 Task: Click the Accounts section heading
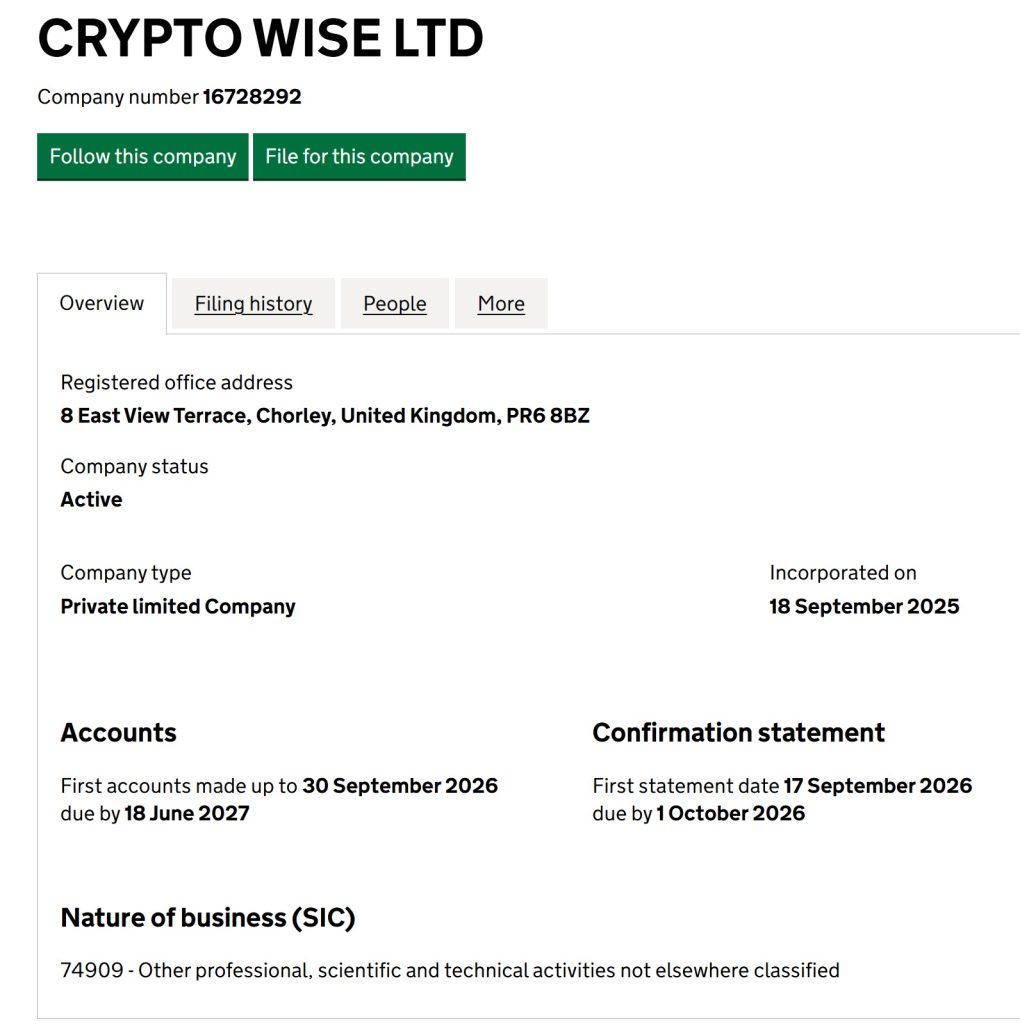pyautogui.click(x=118, y=733)
